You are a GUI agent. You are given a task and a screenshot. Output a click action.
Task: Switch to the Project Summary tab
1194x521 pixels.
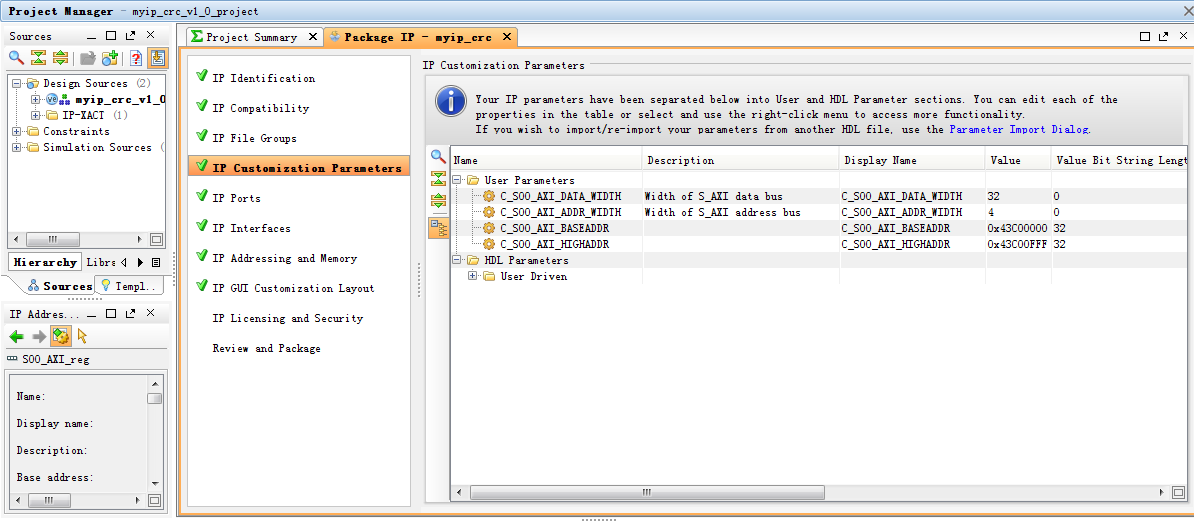252,37
